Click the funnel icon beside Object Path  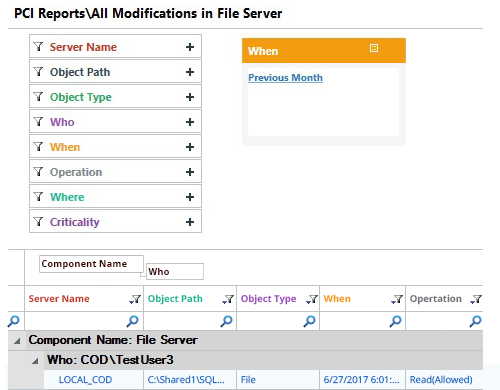click(39, 72)
